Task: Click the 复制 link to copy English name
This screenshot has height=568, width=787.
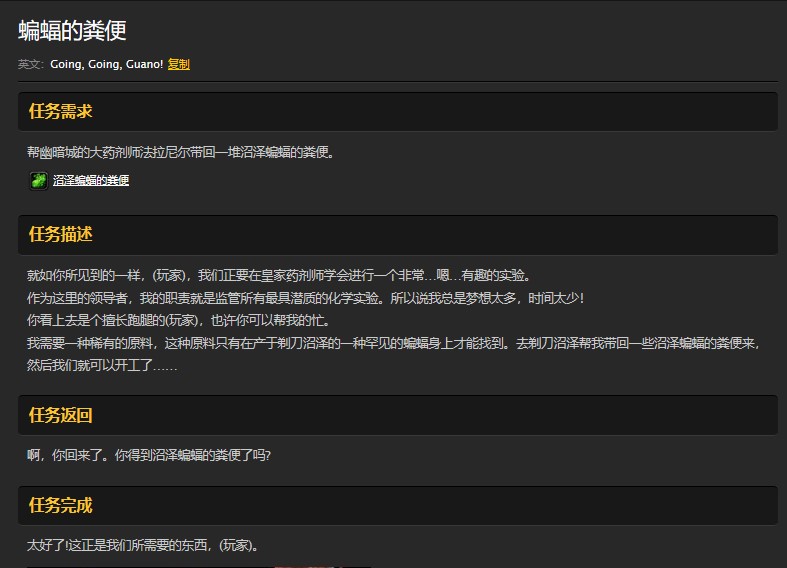Action: tap(179, 64)
